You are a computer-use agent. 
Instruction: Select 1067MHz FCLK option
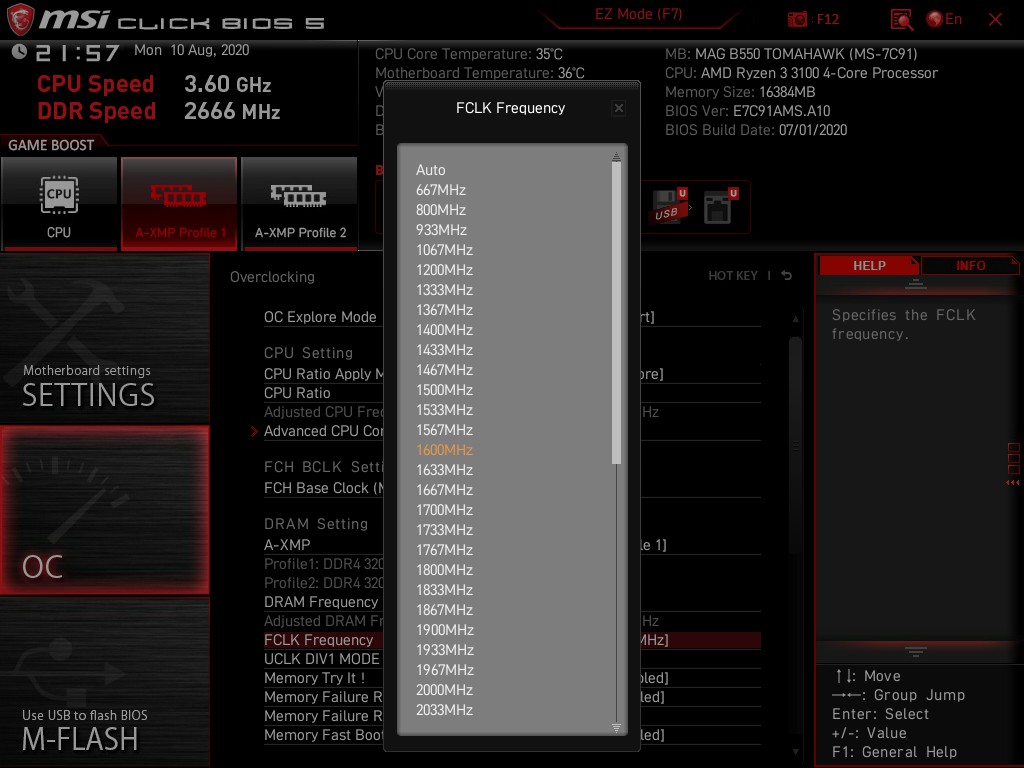(444, 250)
